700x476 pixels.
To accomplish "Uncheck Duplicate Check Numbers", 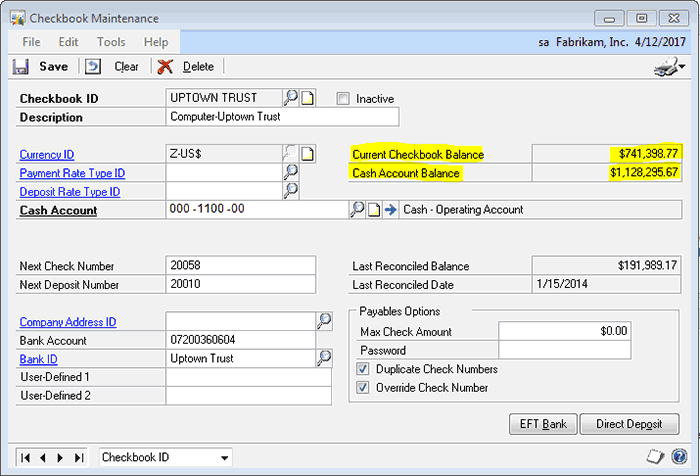I will tap(362, 369).
